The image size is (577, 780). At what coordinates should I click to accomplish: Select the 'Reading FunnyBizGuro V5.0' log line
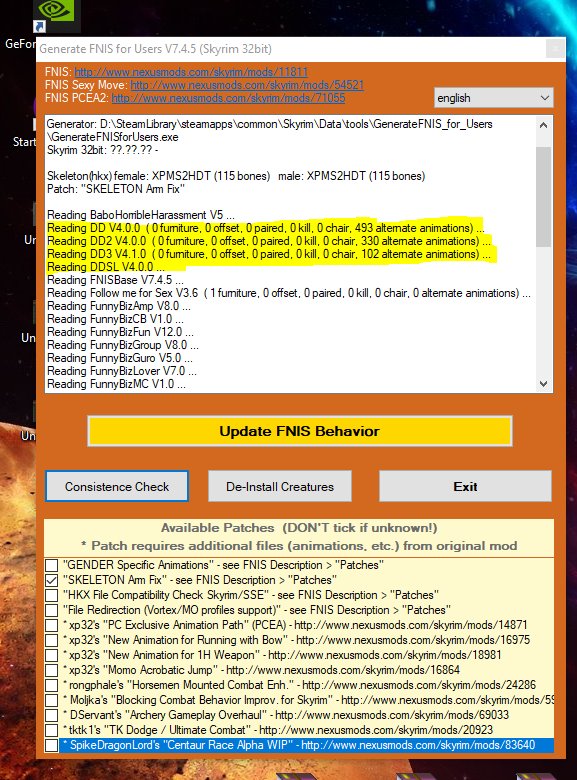coord(119,358)
